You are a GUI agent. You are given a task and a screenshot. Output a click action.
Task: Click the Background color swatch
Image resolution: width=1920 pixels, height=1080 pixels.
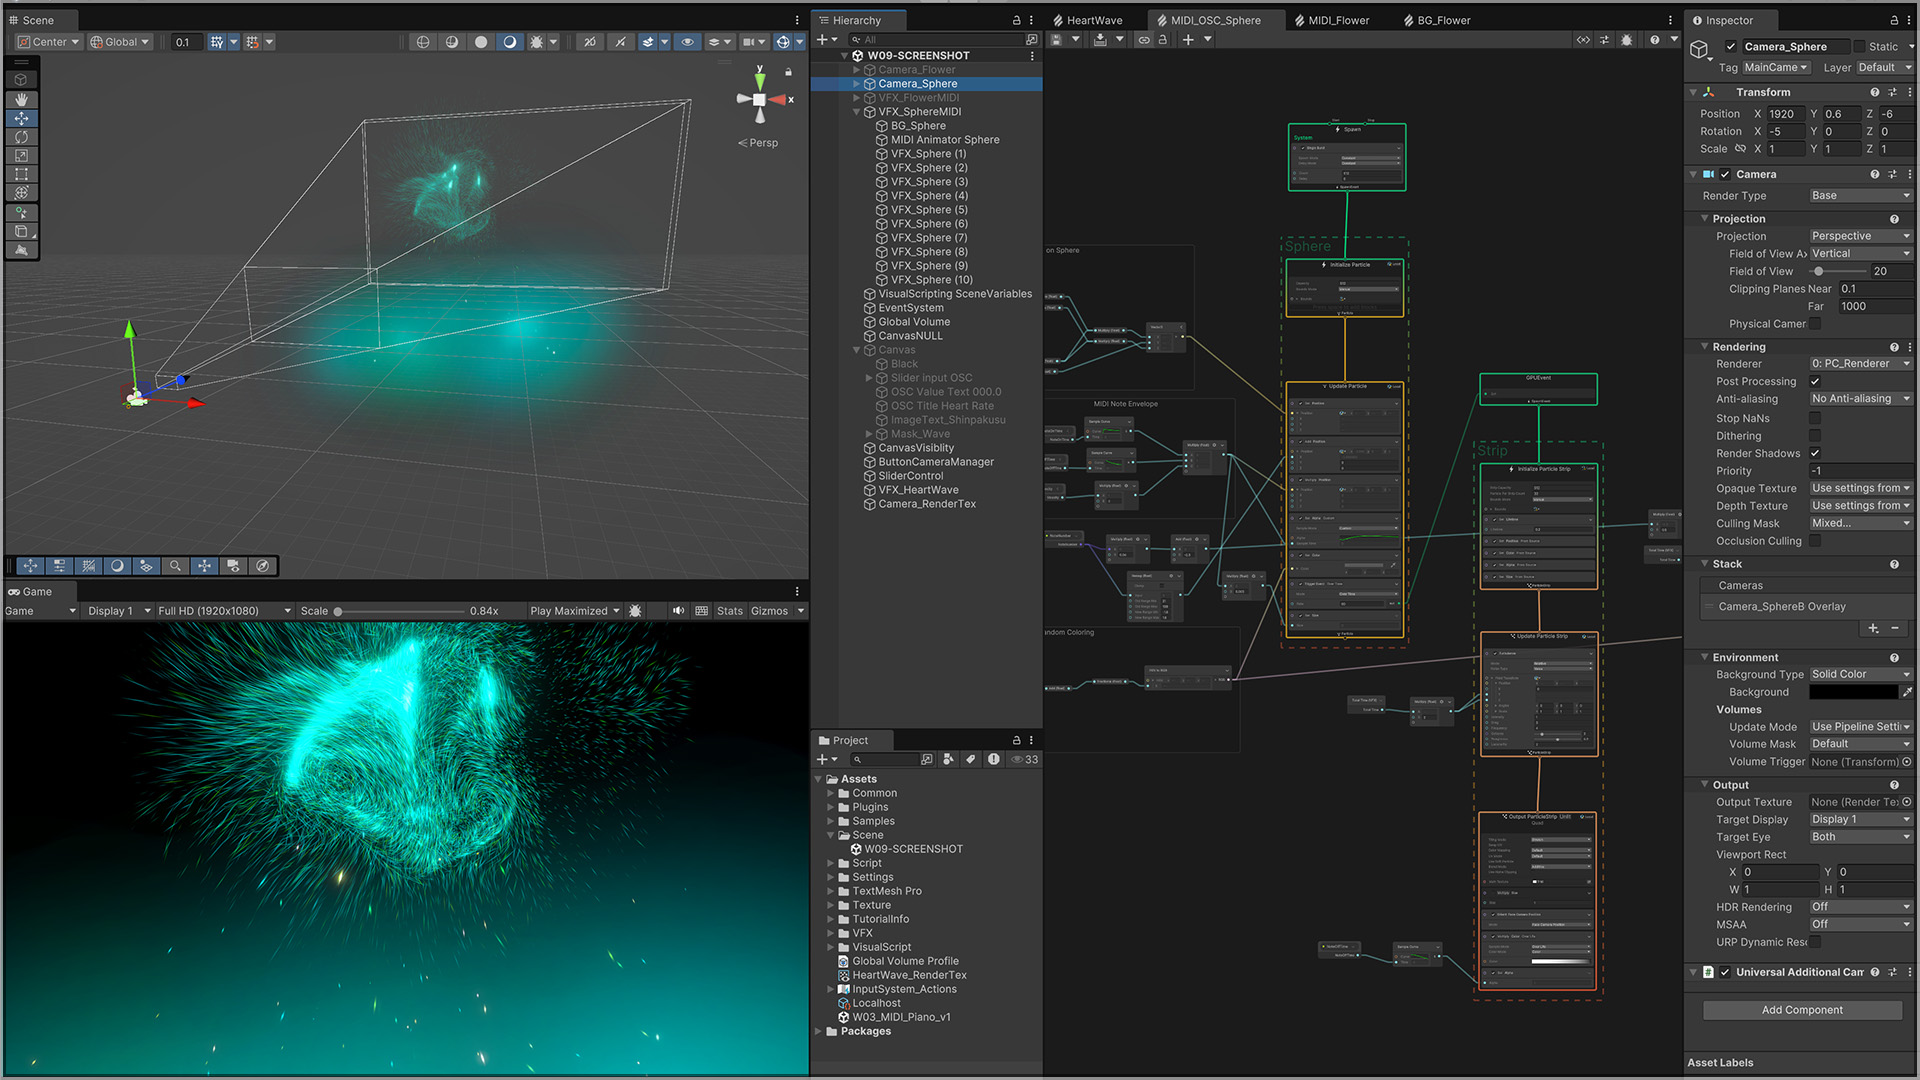tap(1853, 692)
